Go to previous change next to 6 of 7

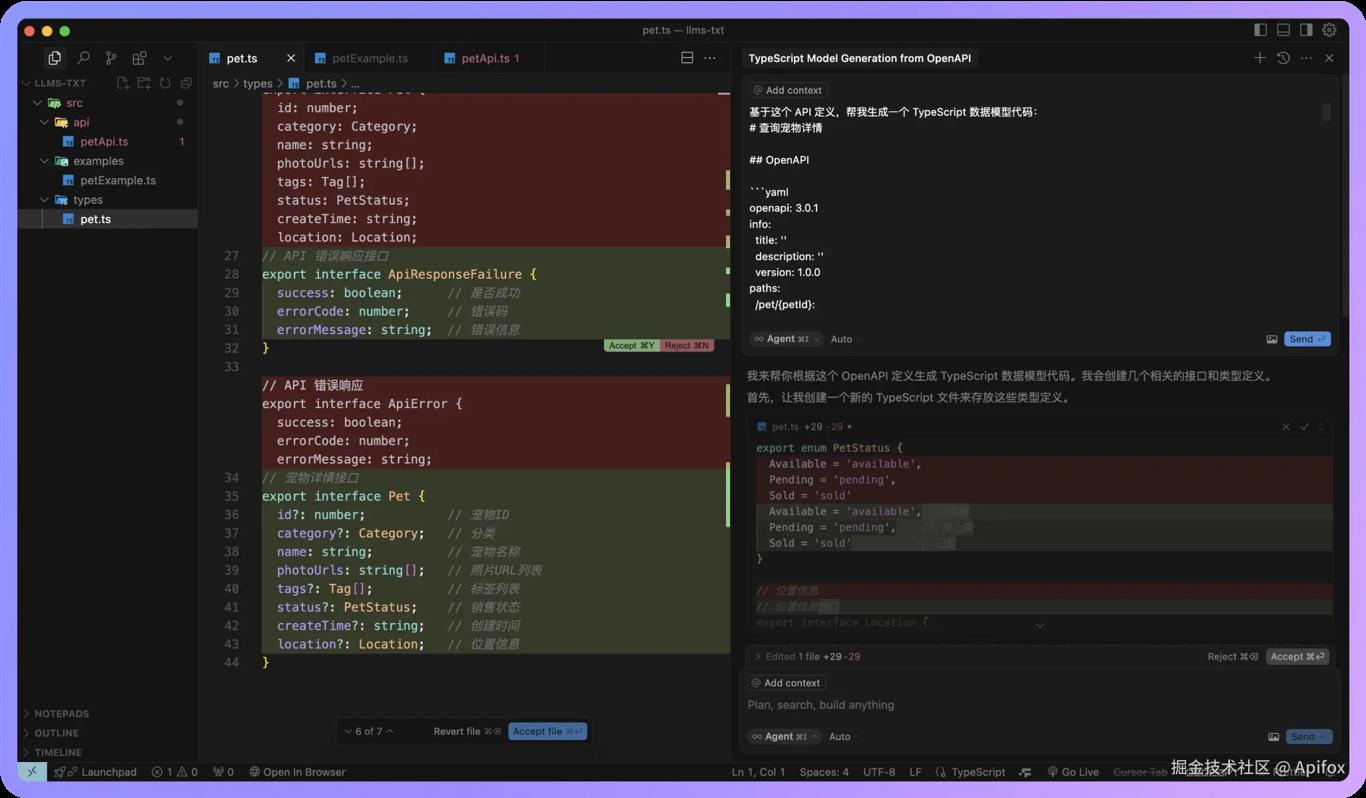pyautogui.click(x=390, y=732)
